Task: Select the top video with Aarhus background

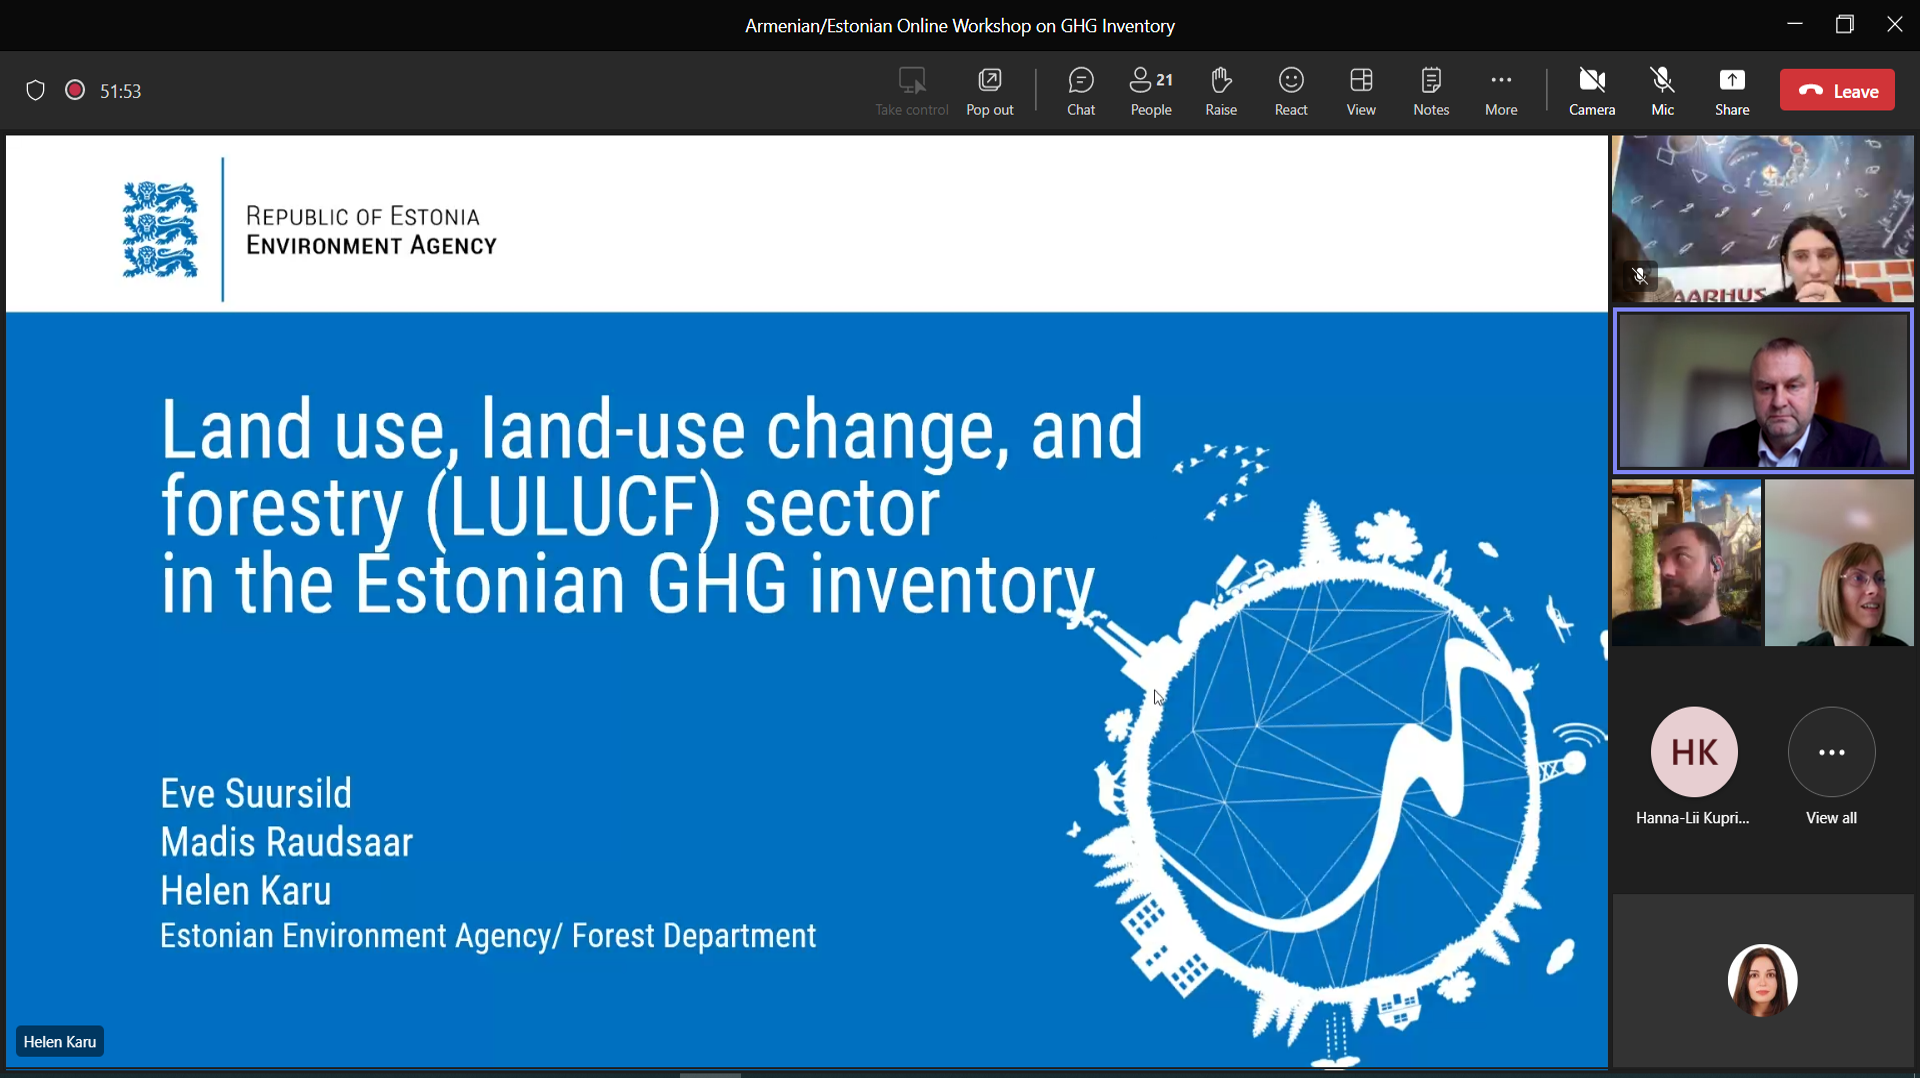Action: pyautogui.click(x=1762, y=220)
